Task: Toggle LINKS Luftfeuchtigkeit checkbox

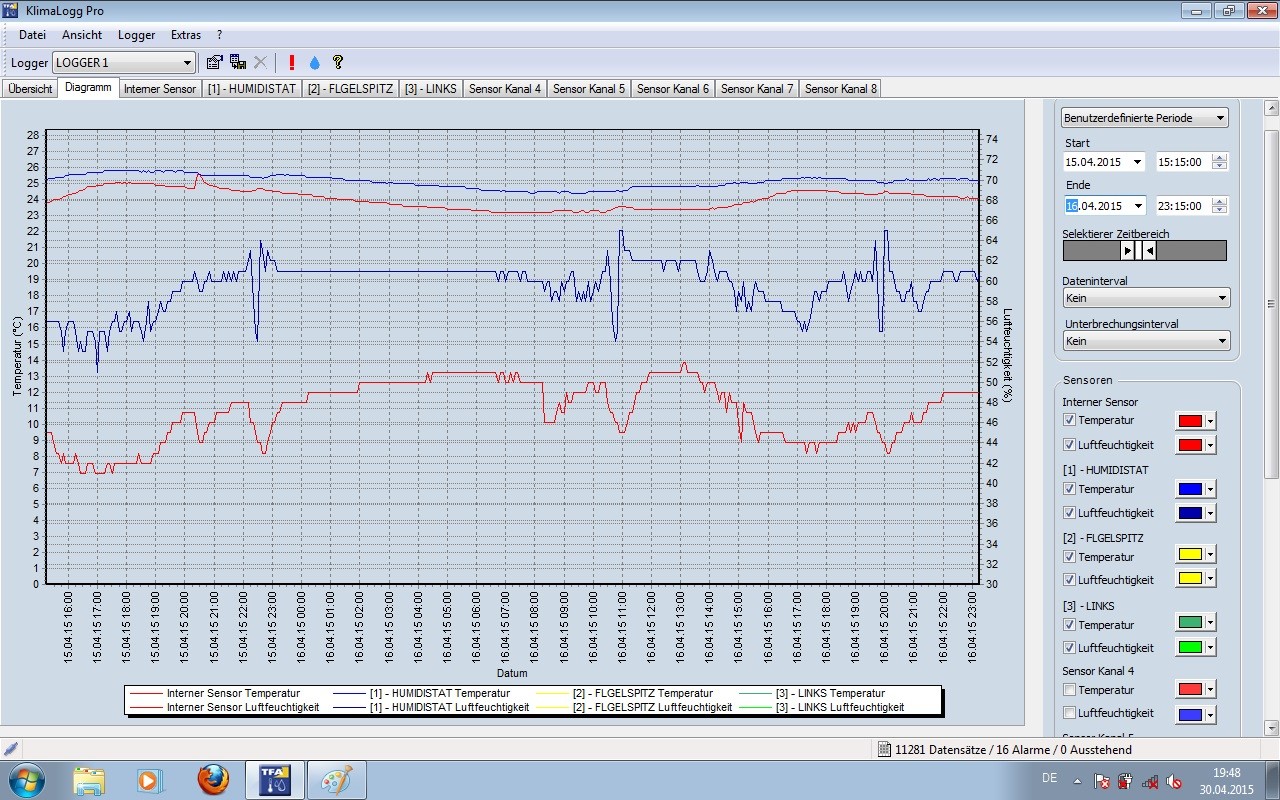Action: (x=1070, y=647)
